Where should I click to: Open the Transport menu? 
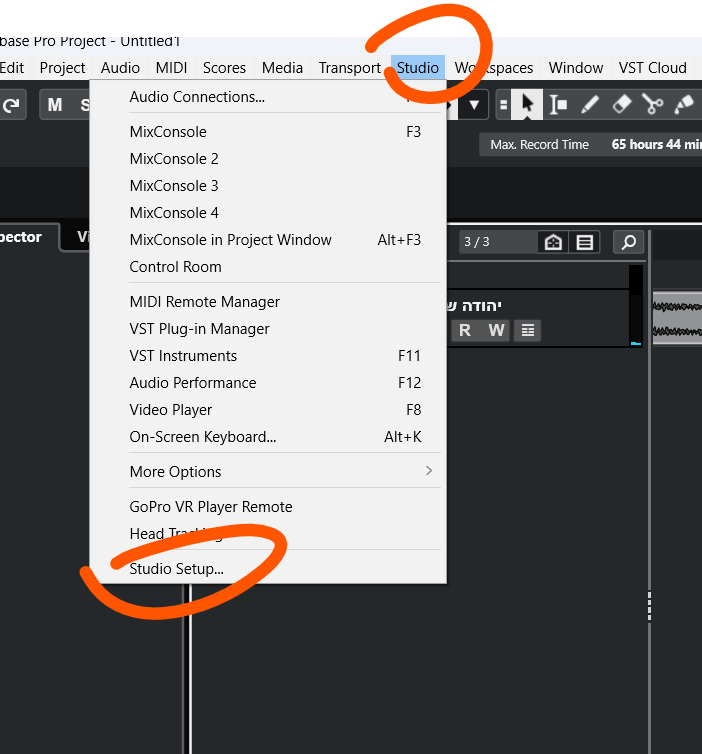pos(350,68)
